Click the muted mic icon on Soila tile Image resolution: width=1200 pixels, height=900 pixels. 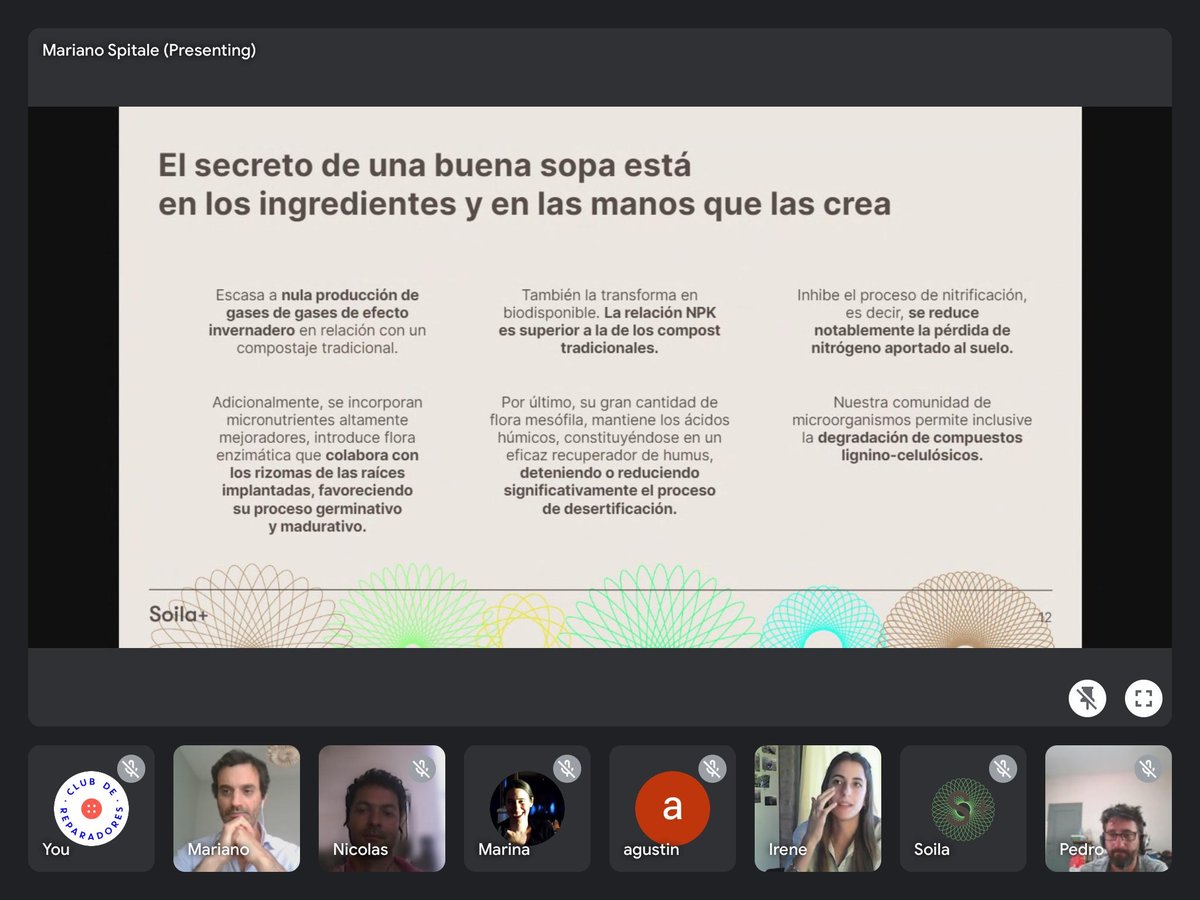point(1003,769)
